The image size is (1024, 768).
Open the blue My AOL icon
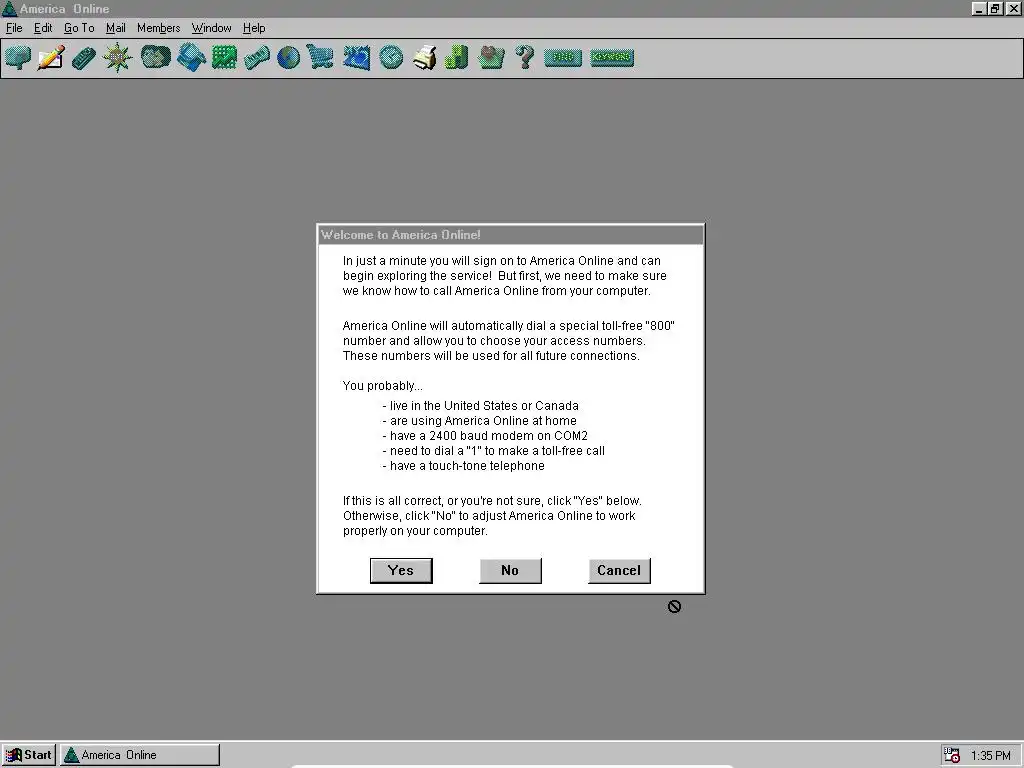(357, 57)
